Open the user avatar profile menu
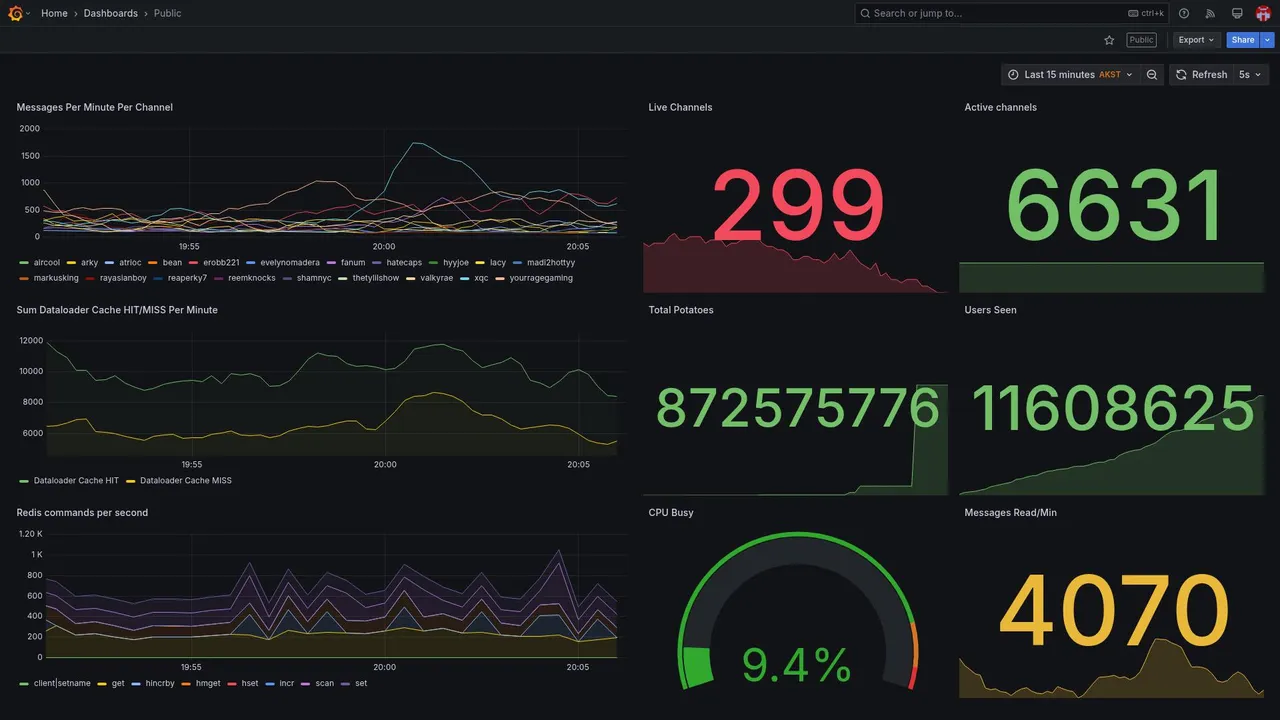The width and height of the screenshot is (1280, 720). (1263, 13)
